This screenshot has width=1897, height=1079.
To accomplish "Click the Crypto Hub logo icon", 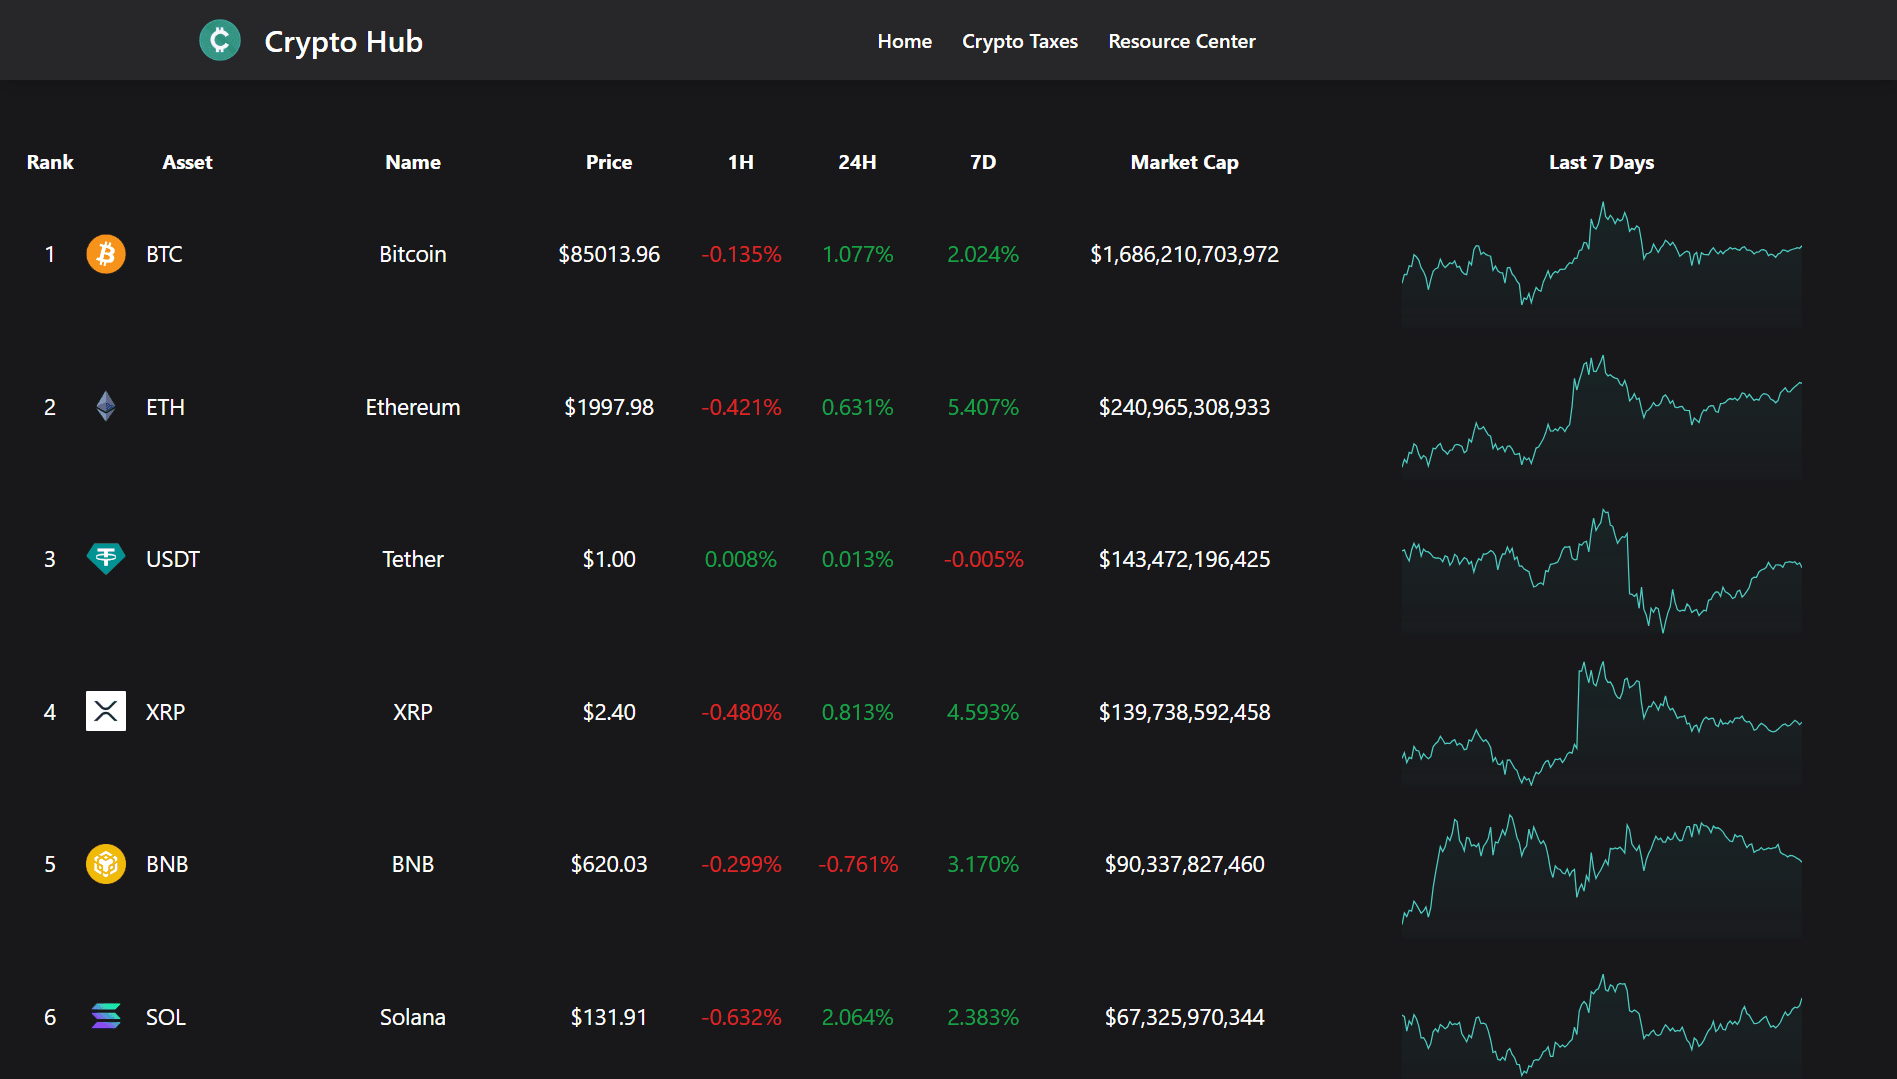I will pyautogui.click(x=220, y=41).
